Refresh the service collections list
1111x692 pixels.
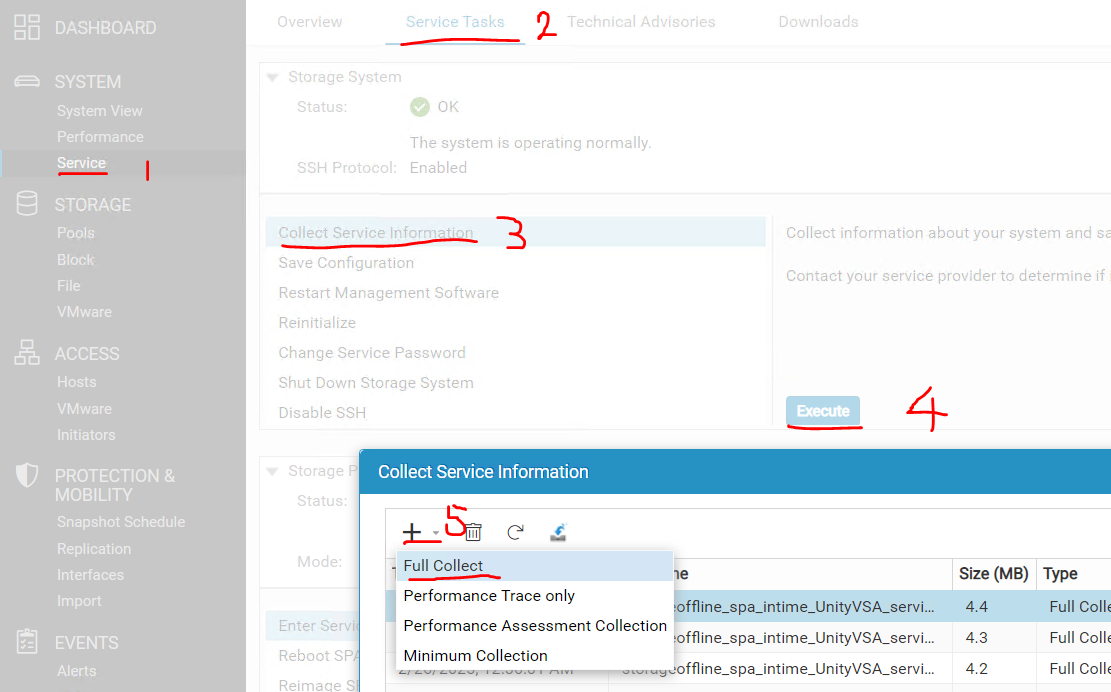(x=515, y=532)
